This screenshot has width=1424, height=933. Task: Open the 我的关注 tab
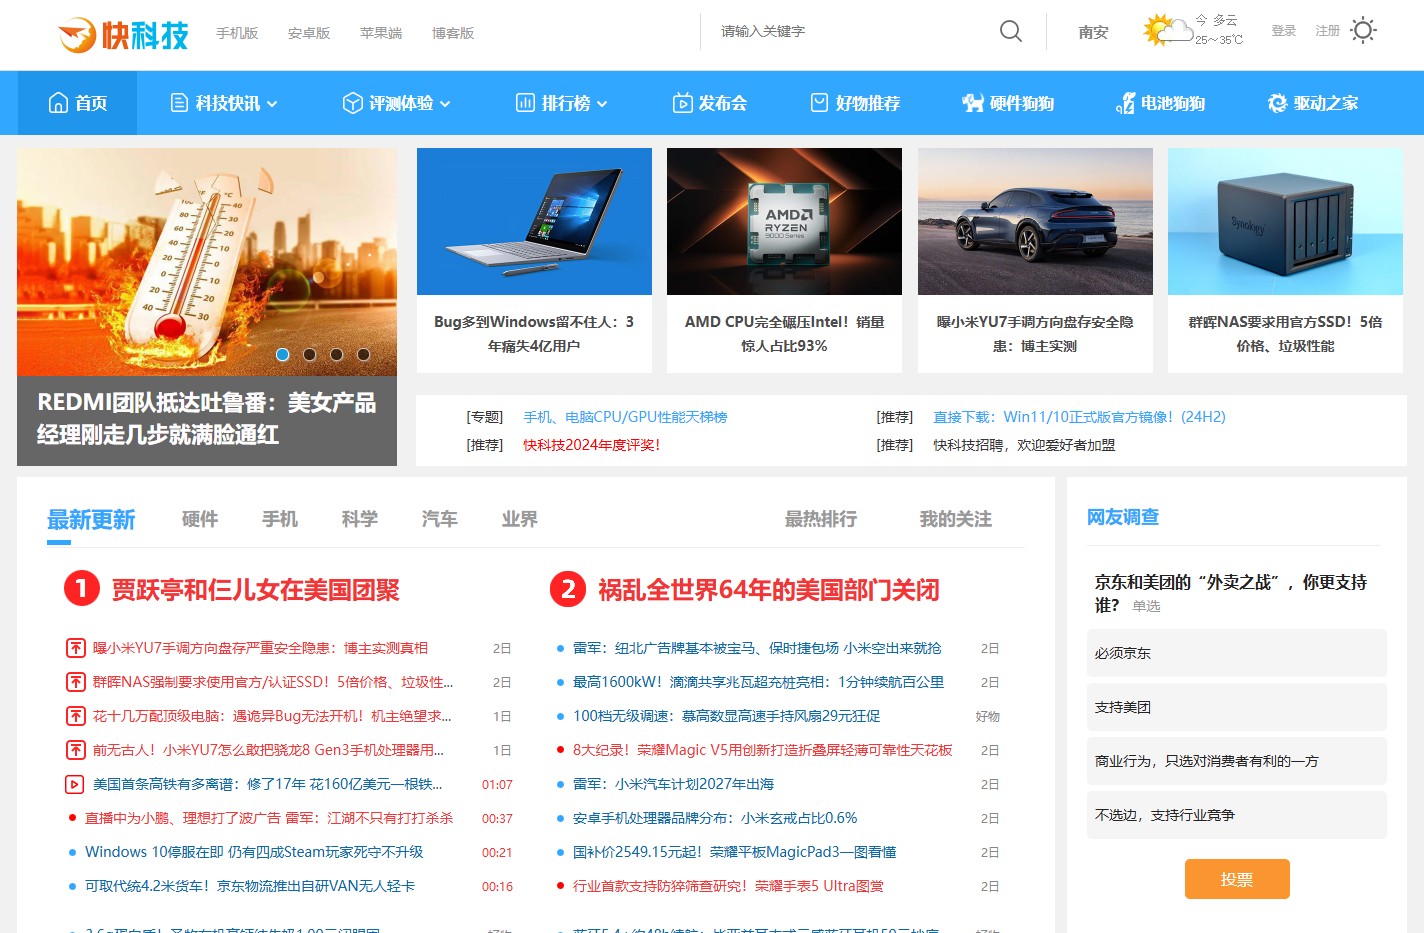(956, 519)
